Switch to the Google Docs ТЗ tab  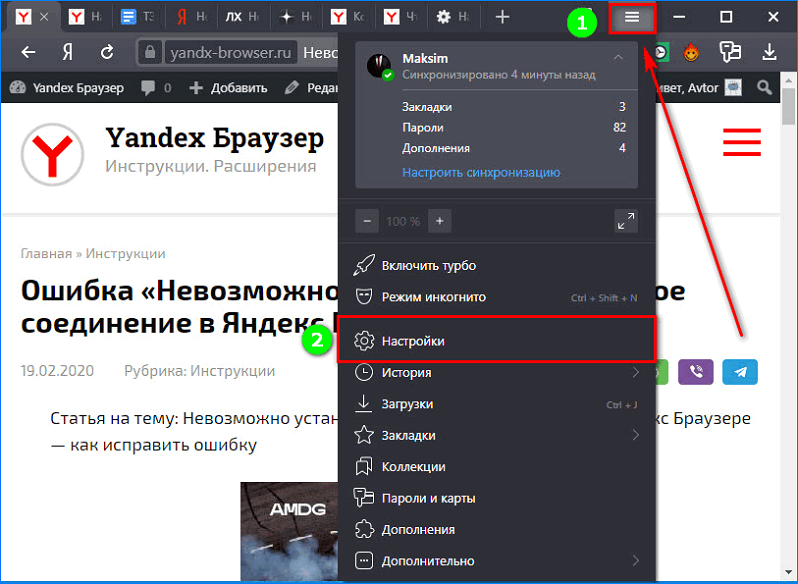pyautogui.click(x=137, y=17)
